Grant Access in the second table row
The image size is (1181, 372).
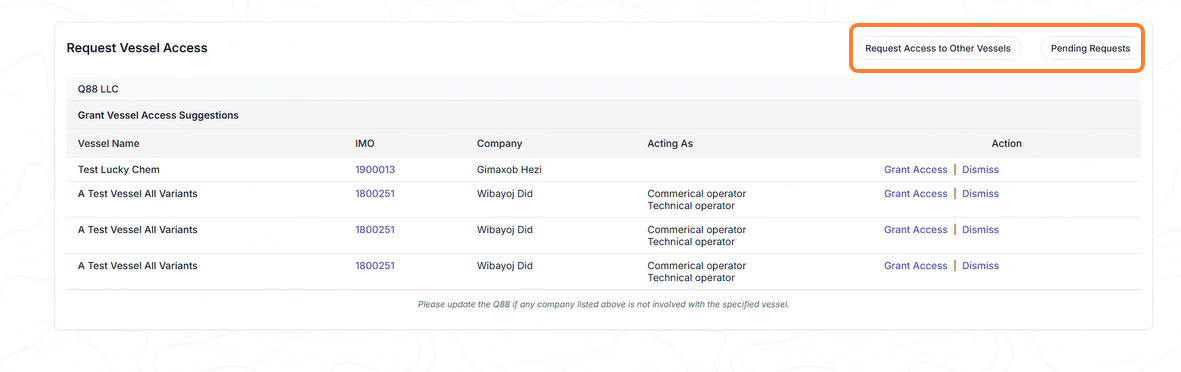915,194
